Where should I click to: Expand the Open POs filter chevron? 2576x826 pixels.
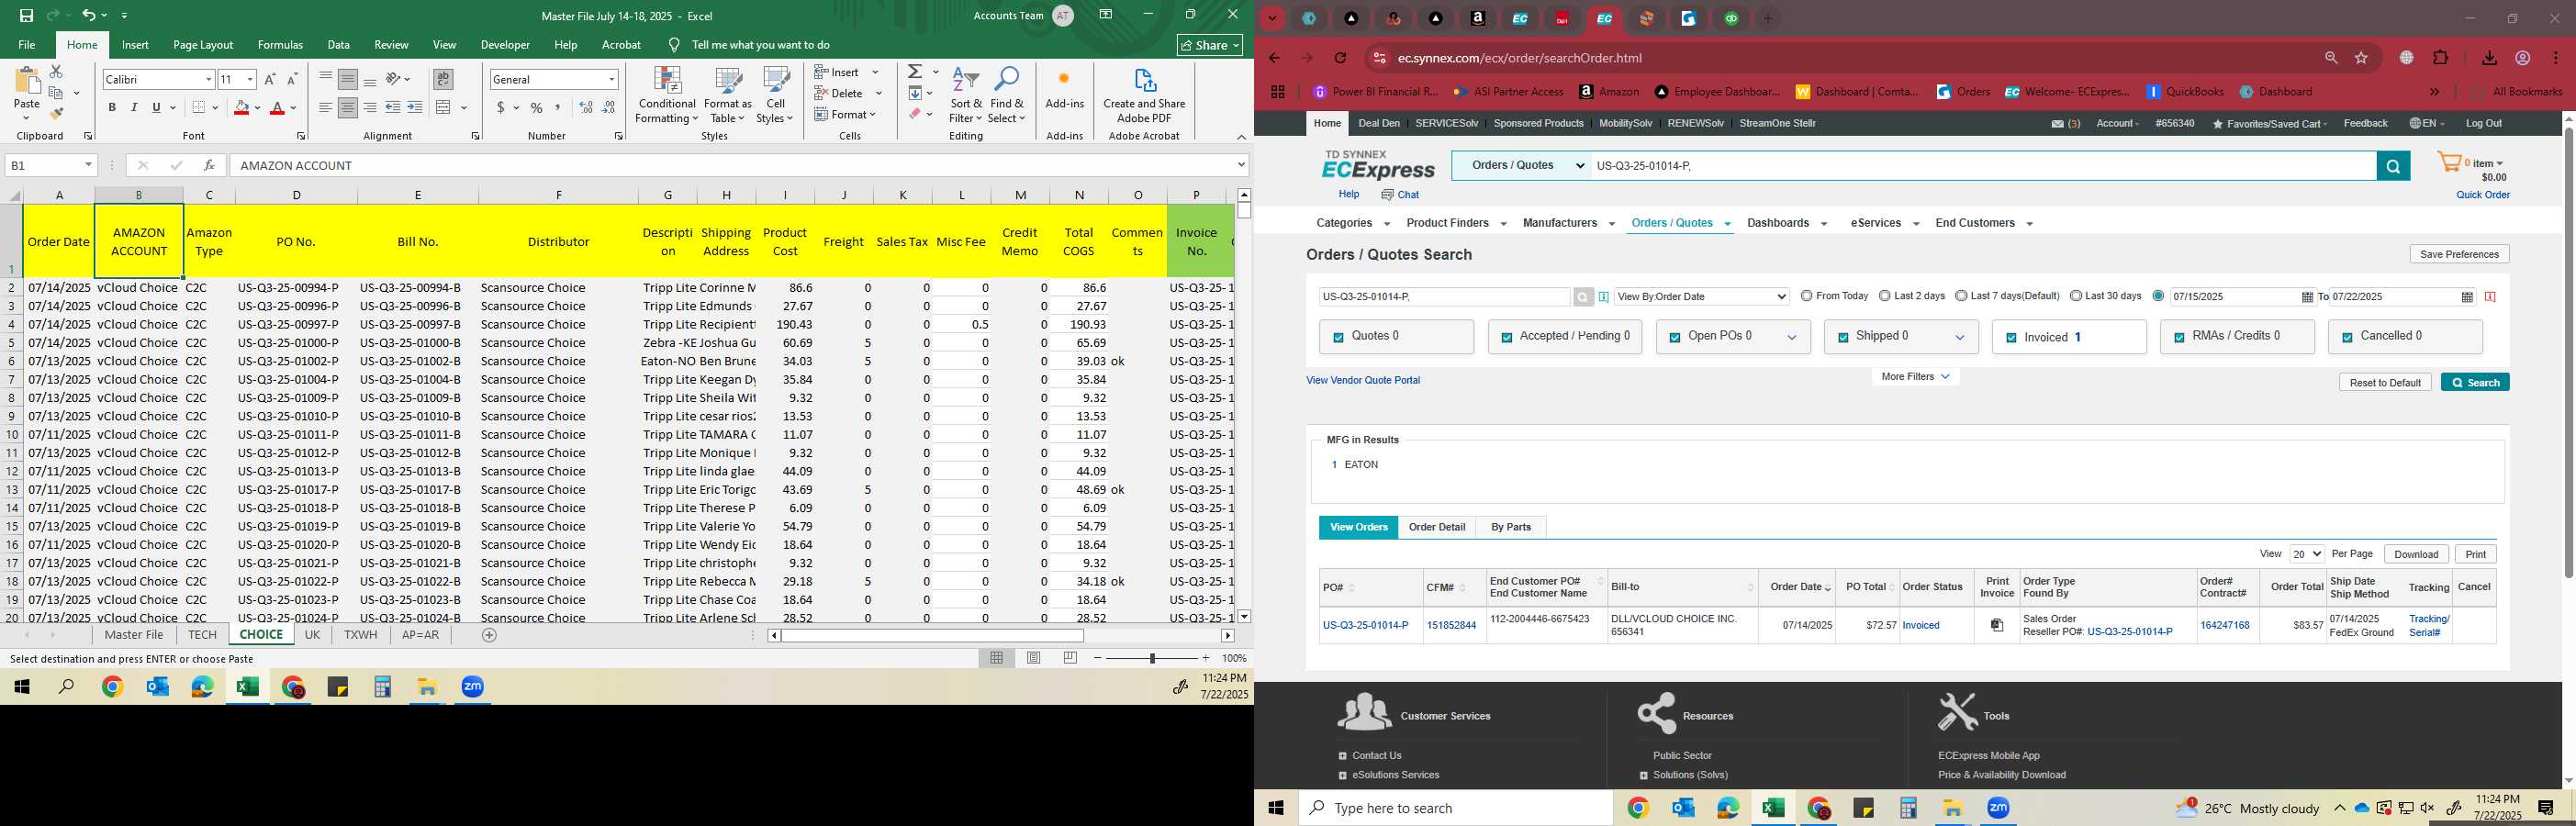point(1792,338)
